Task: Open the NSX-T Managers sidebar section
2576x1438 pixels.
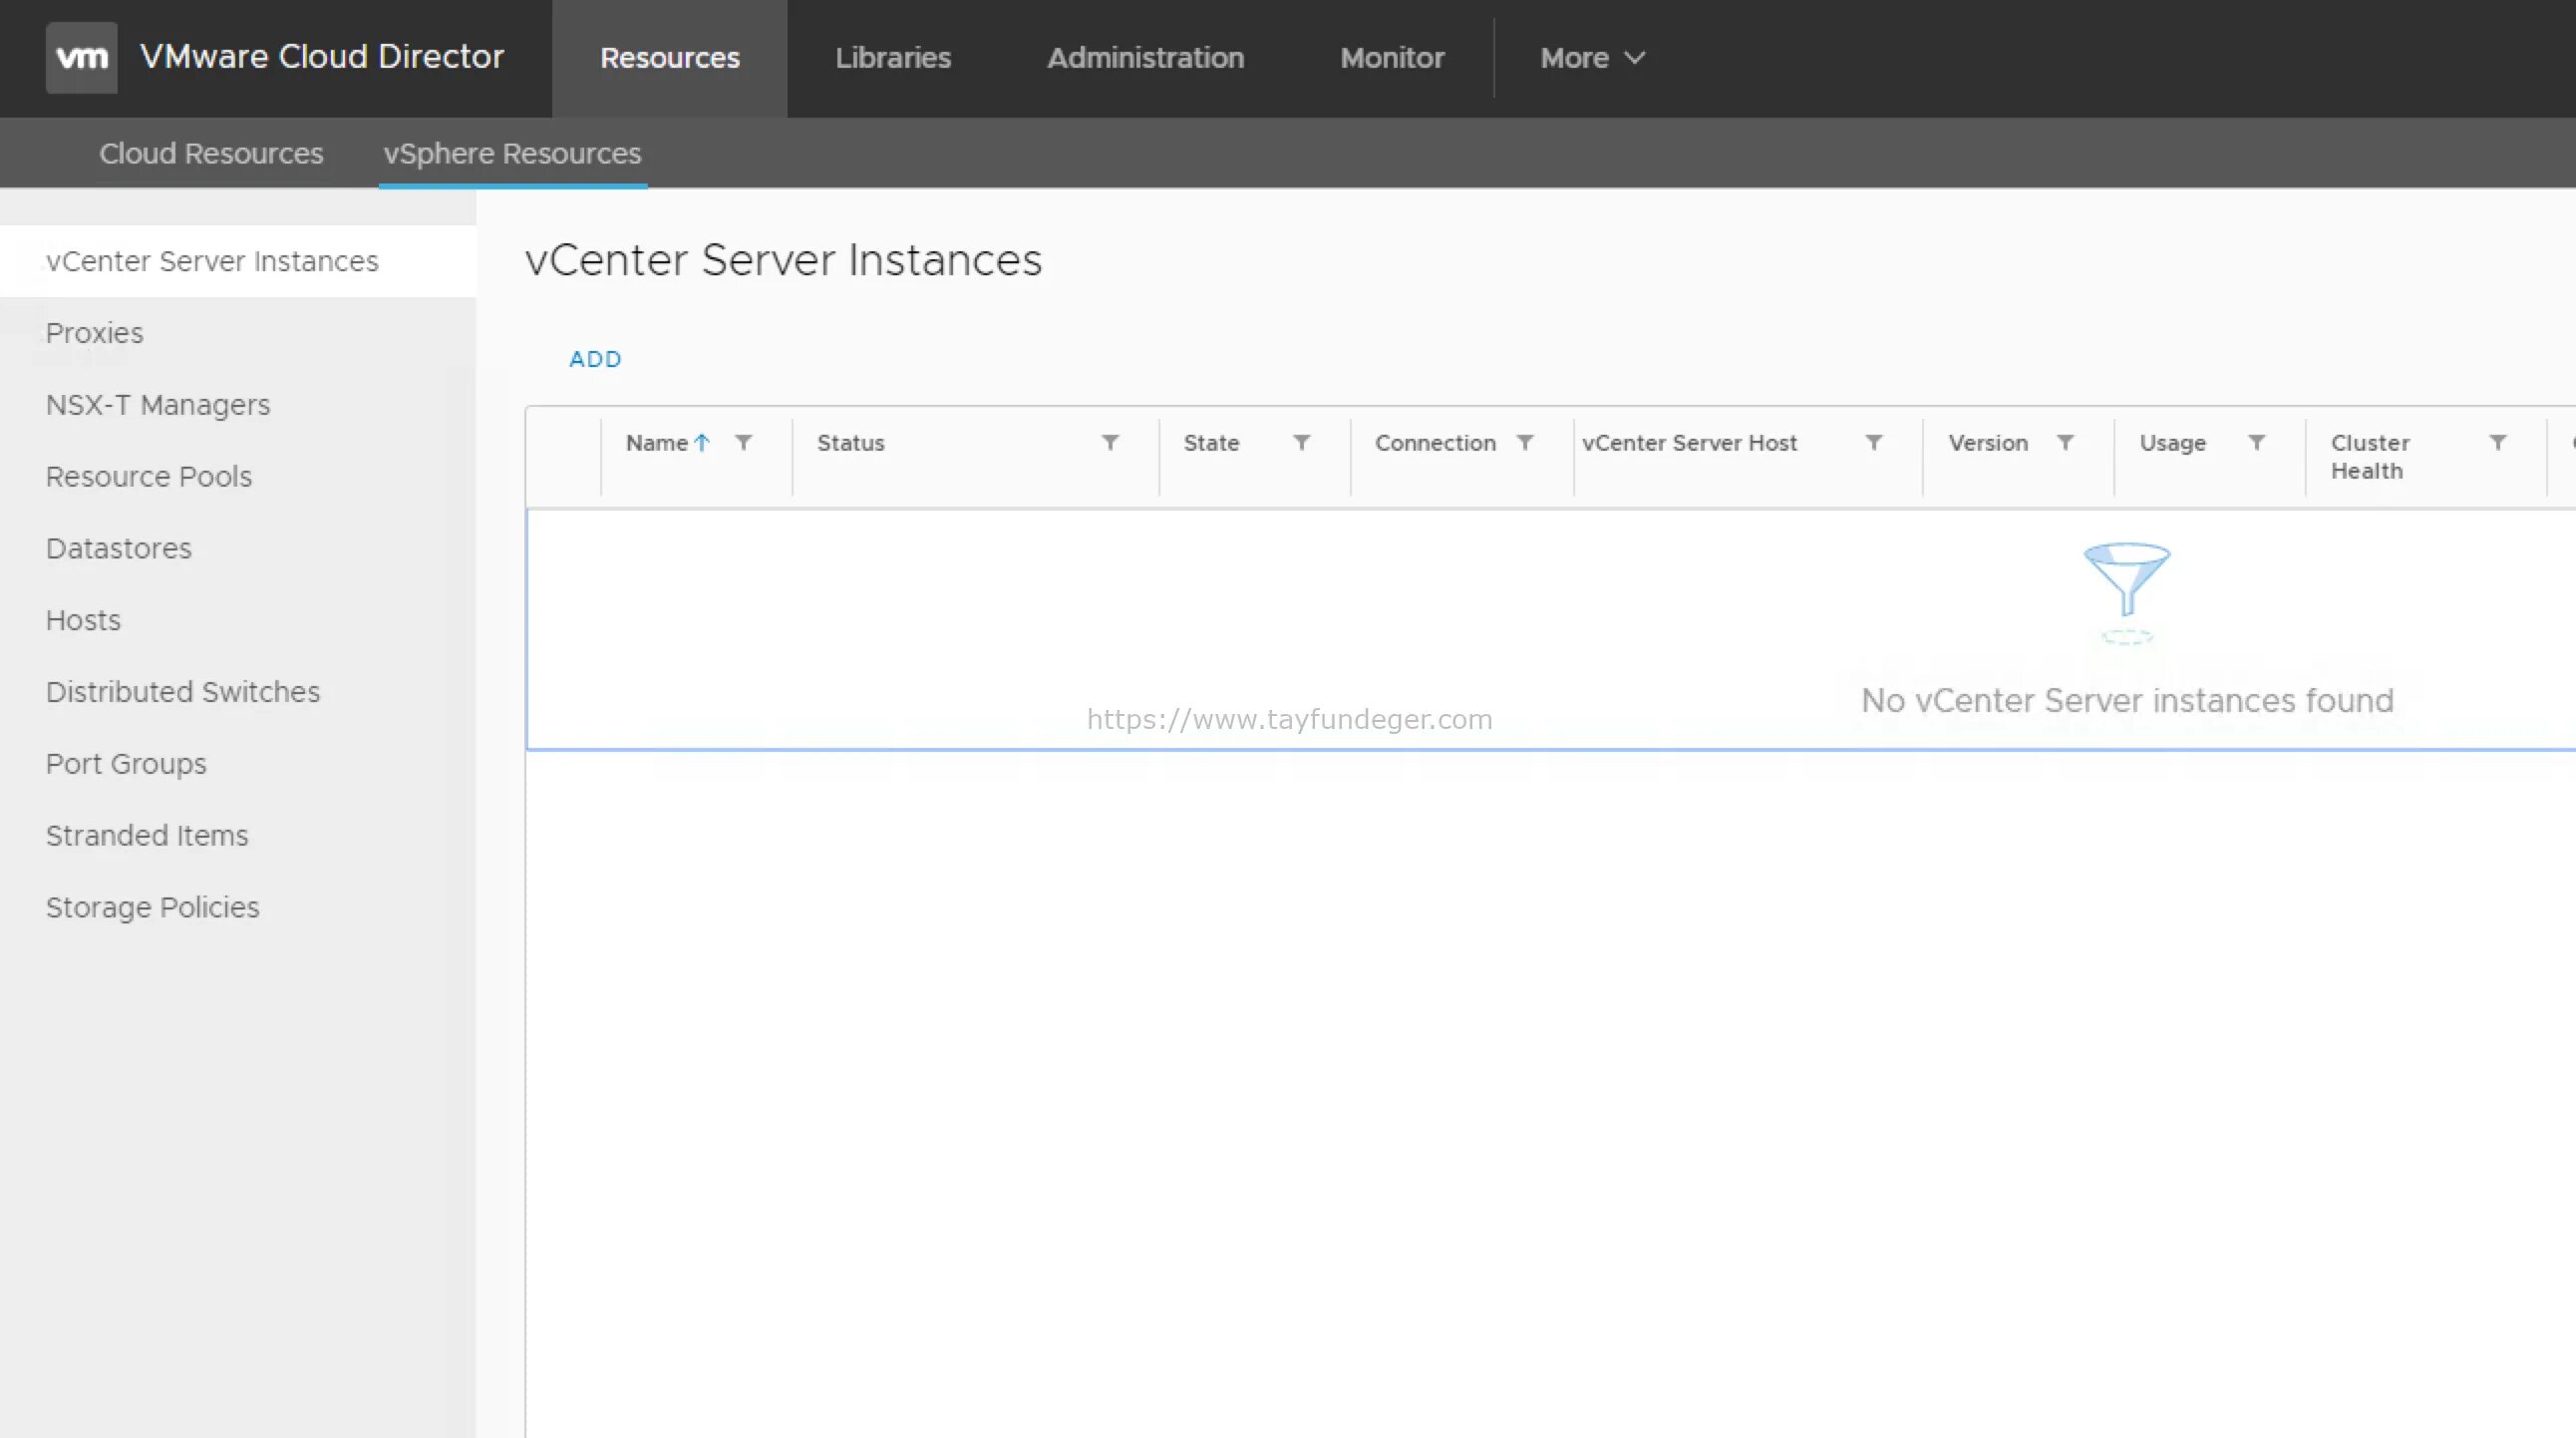Action: [157, 404]
